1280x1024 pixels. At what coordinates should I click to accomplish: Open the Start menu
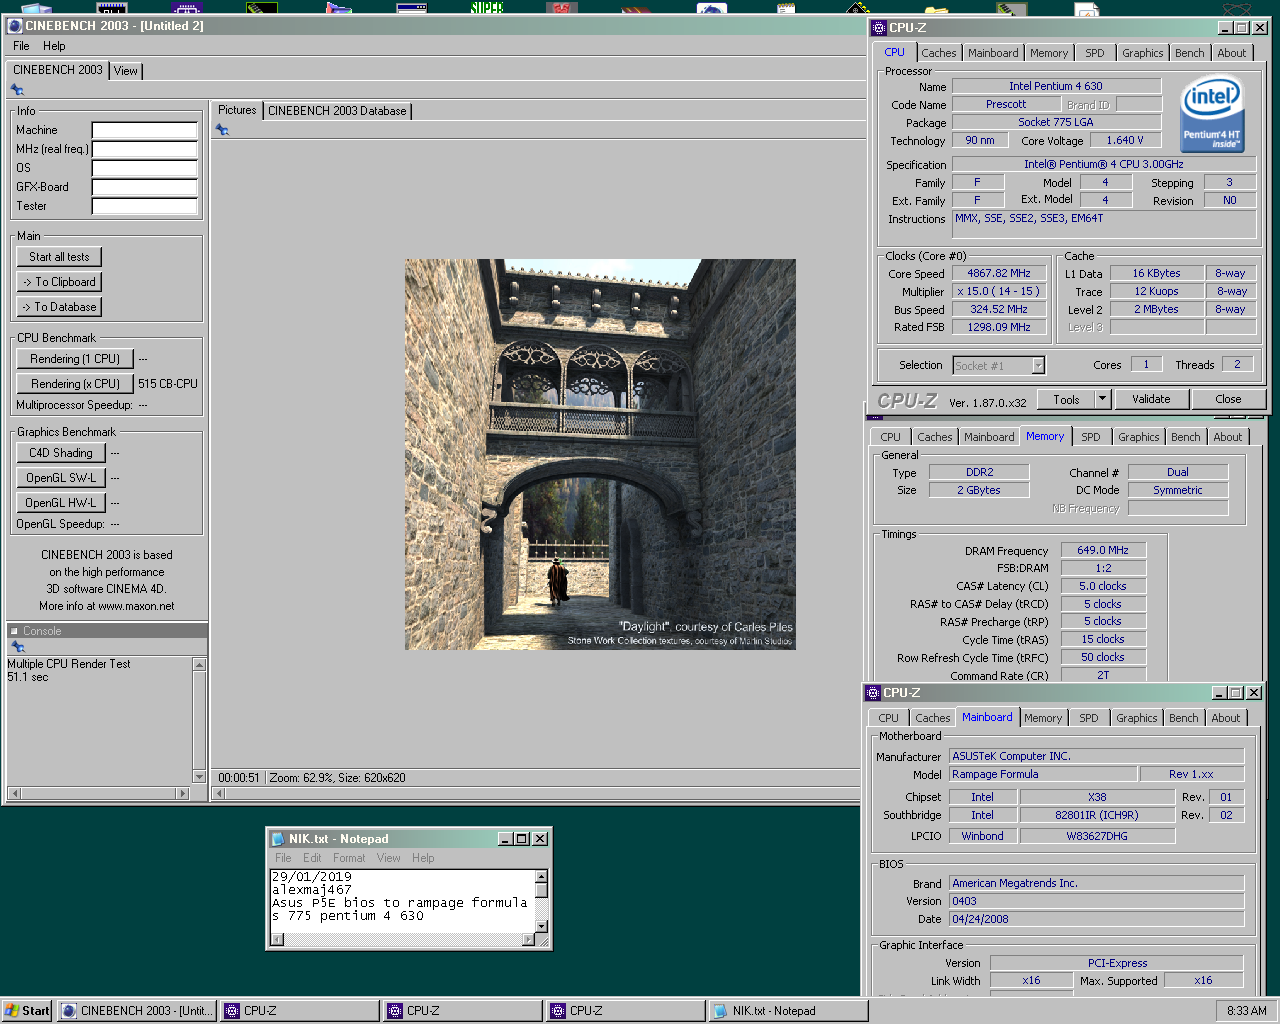coord(27,1011)
